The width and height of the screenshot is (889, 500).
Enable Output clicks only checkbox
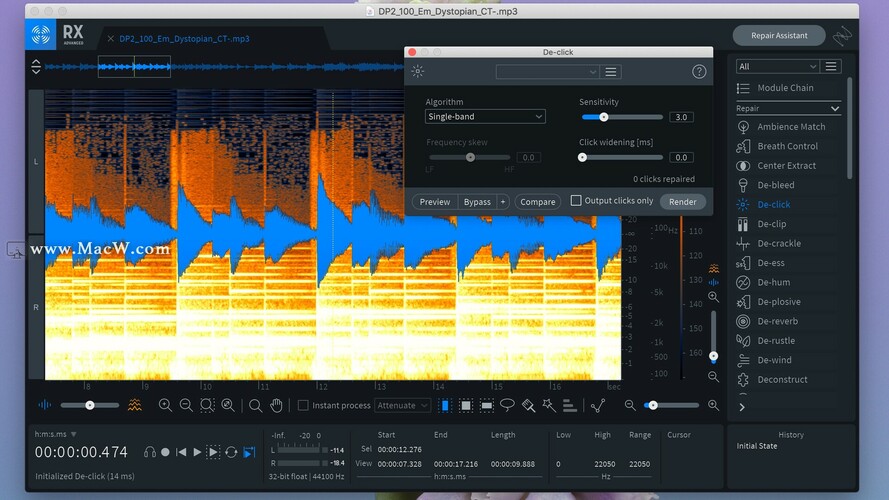click(576, 200)
